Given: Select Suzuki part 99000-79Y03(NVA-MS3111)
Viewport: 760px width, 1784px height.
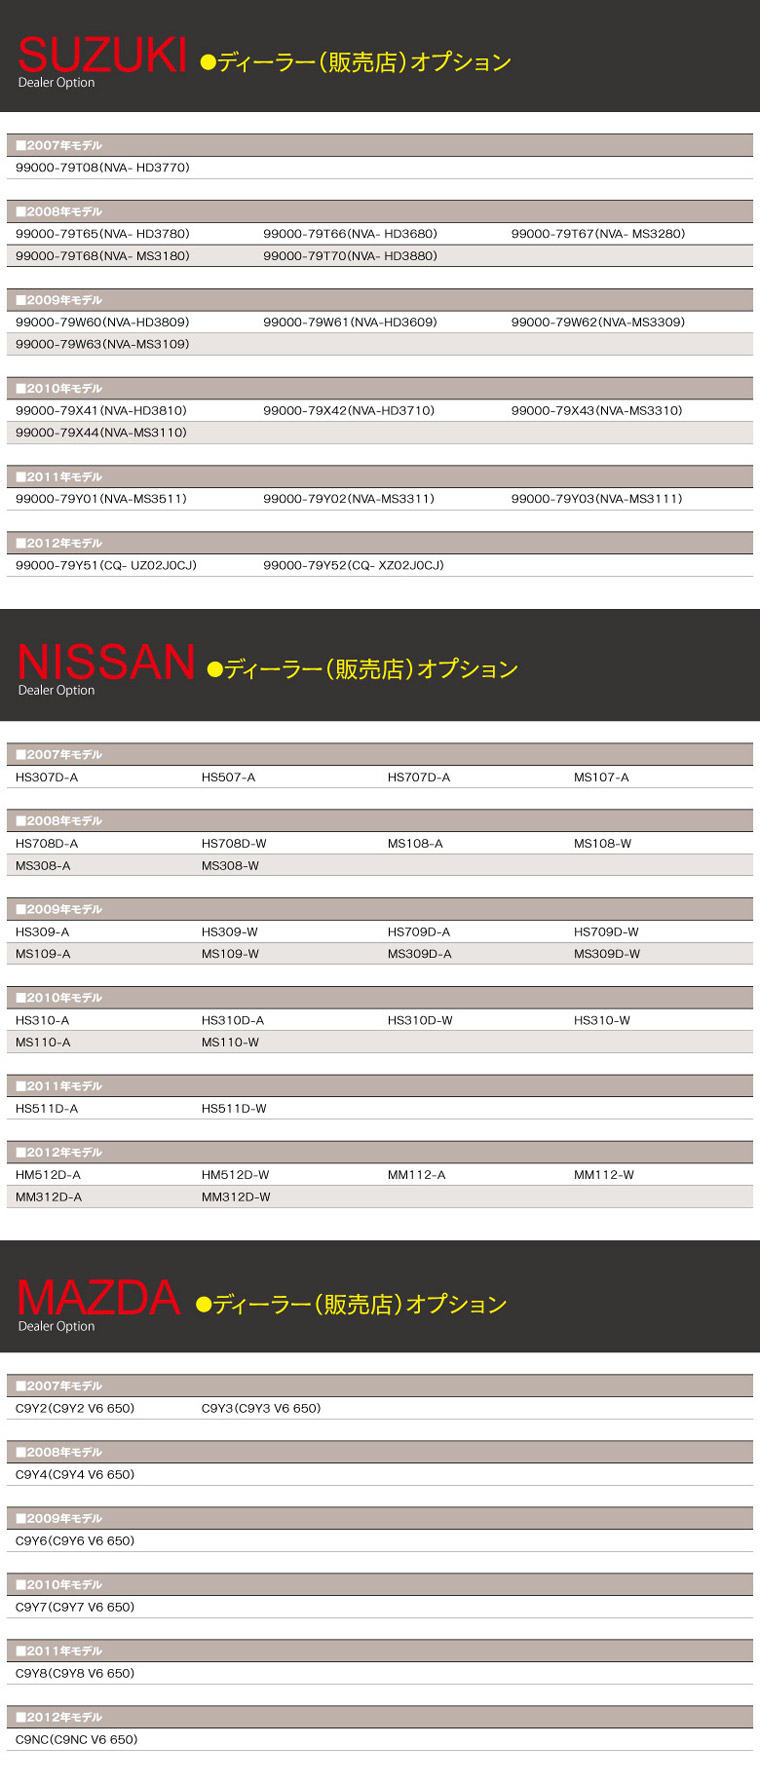Looking at the screenshot, I should coord(597,499).
